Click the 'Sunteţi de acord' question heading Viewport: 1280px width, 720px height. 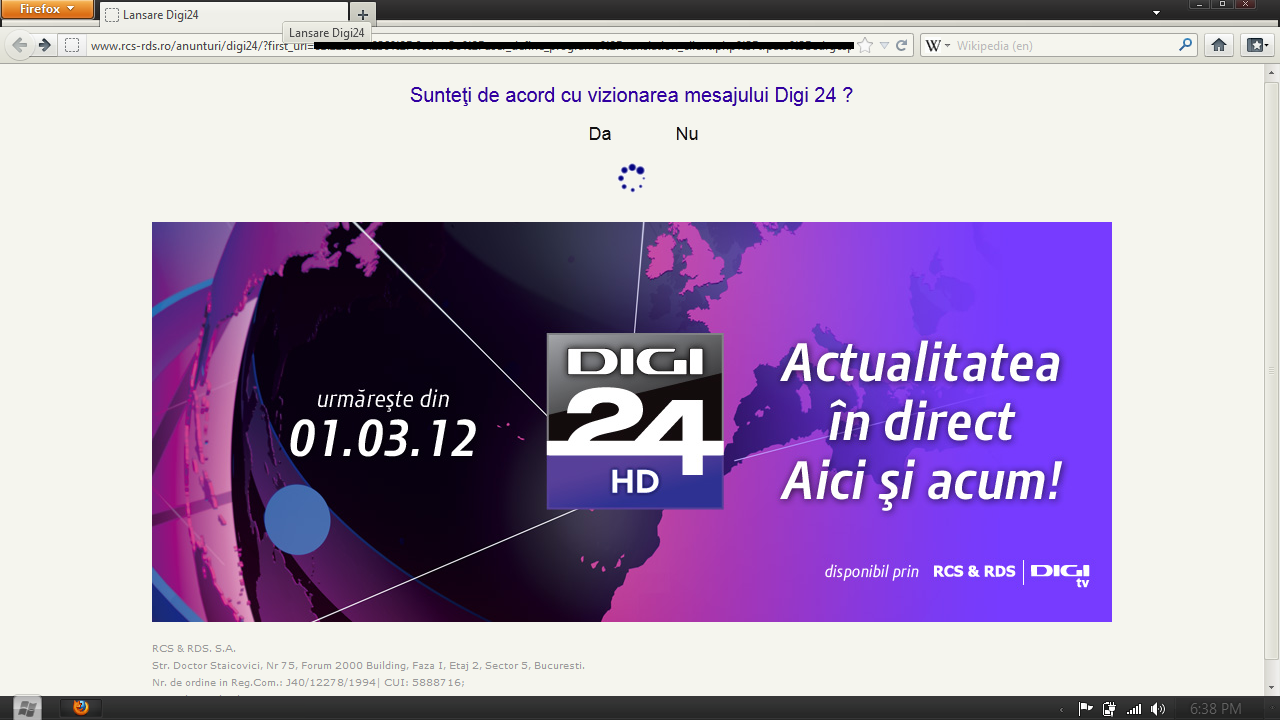pos(631,95)
